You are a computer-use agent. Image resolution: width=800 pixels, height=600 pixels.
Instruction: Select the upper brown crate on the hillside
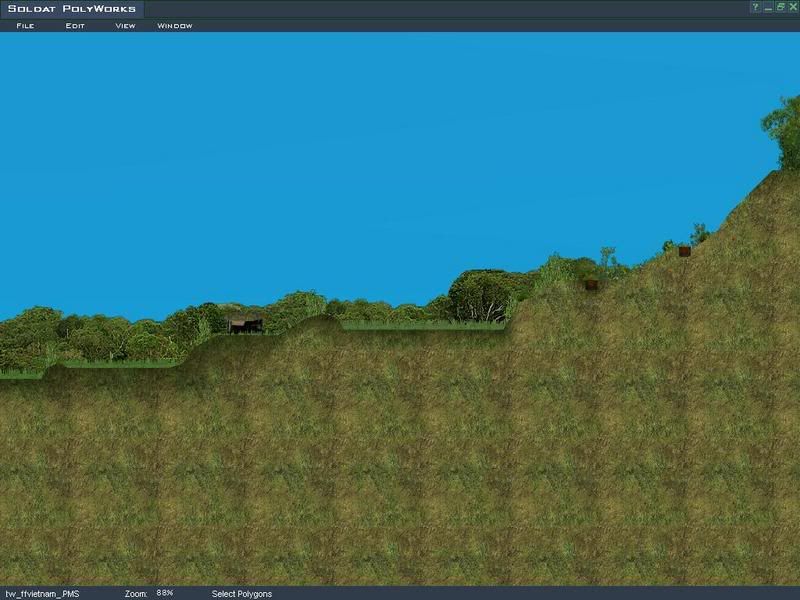685,251
